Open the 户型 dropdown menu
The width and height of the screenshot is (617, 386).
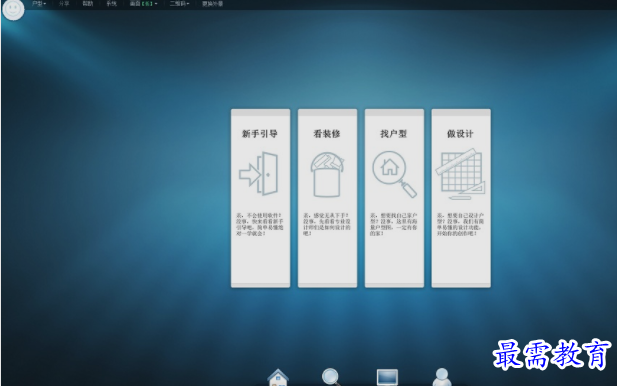point(39,4)
